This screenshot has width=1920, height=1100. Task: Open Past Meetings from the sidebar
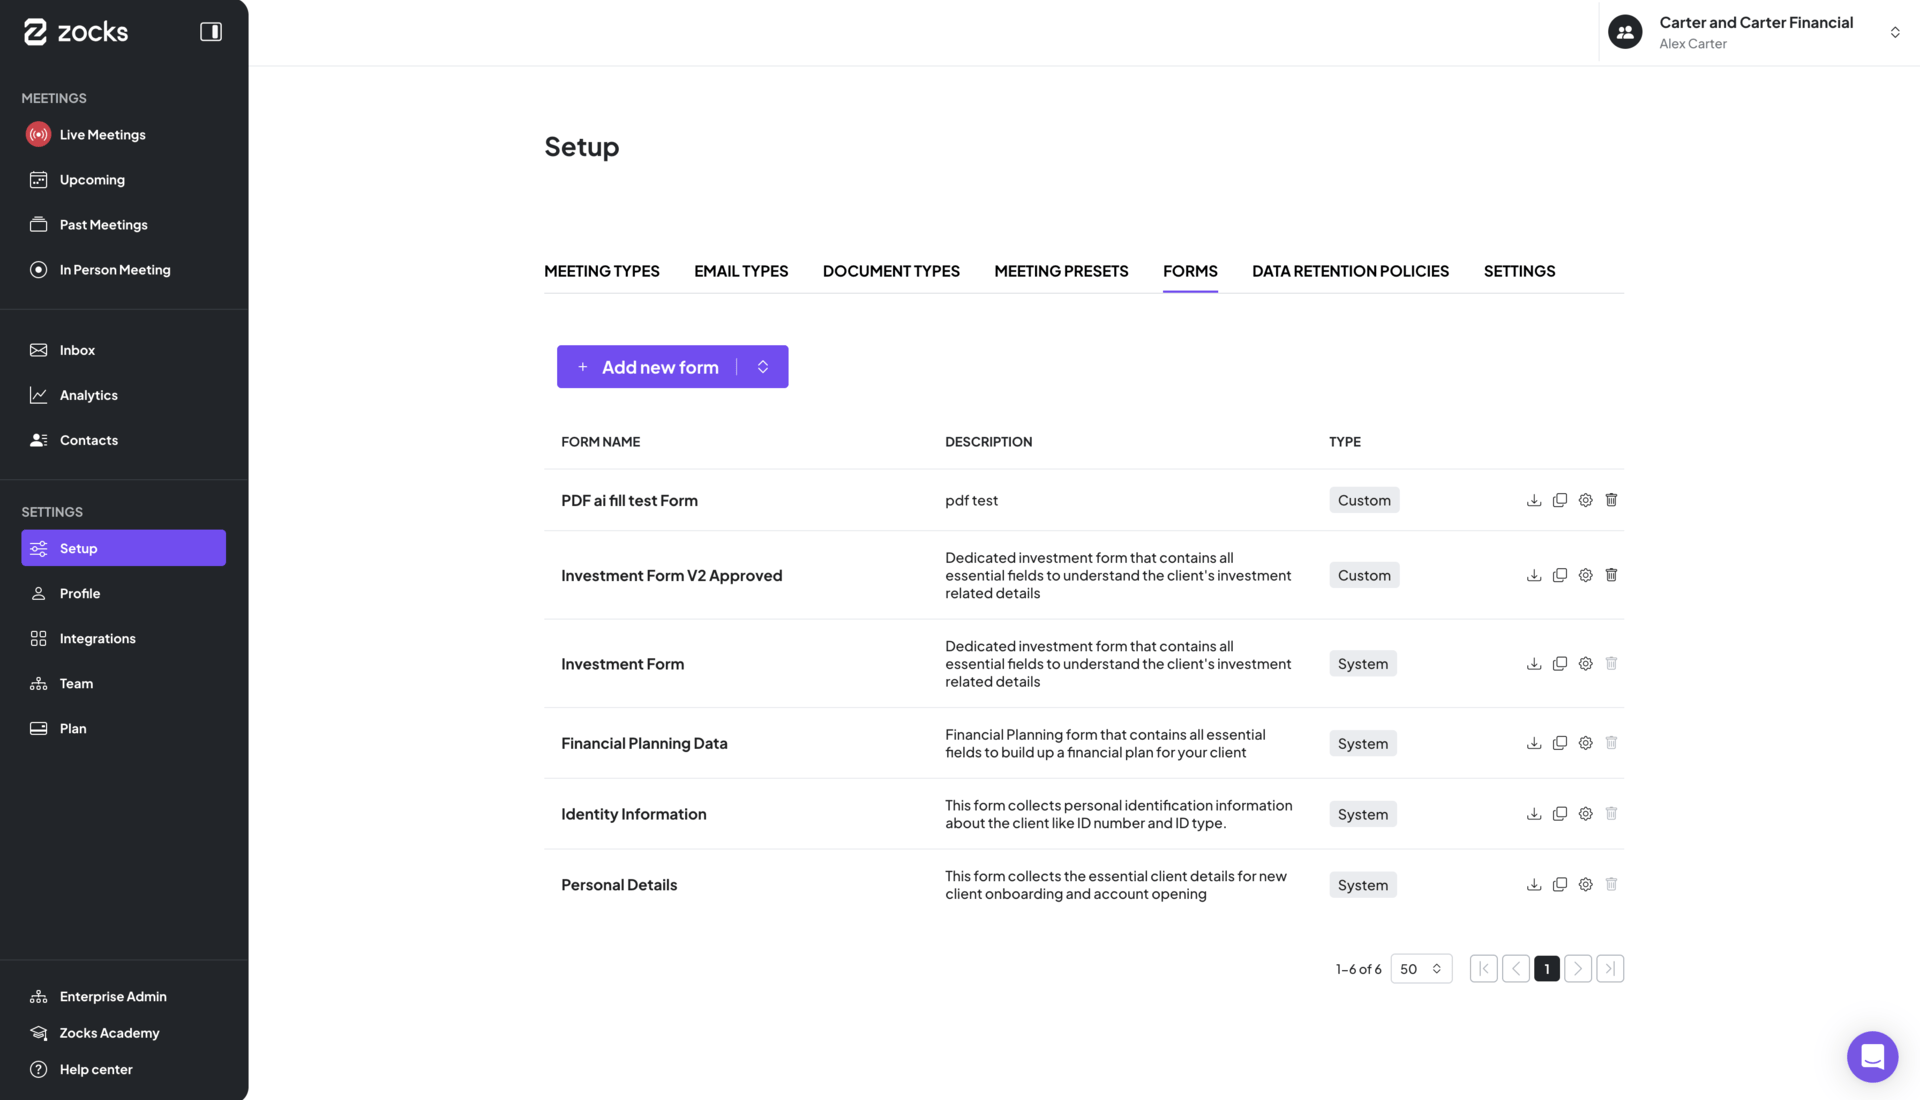click(105, 224)
